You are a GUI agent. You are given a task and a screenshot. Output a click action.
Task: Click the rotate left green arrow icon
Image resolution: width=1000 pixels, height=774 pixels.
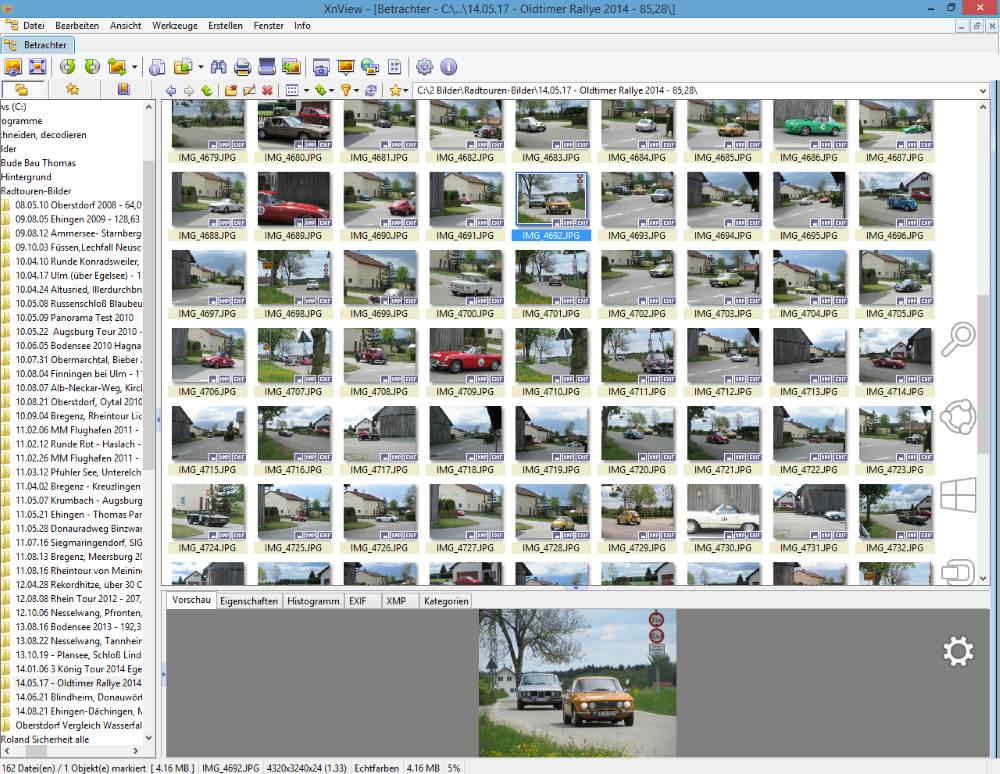tap(68, 67)
